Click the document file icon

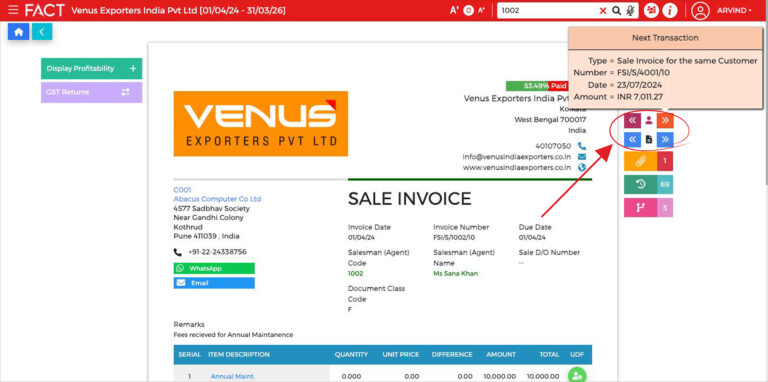[649, 140]
